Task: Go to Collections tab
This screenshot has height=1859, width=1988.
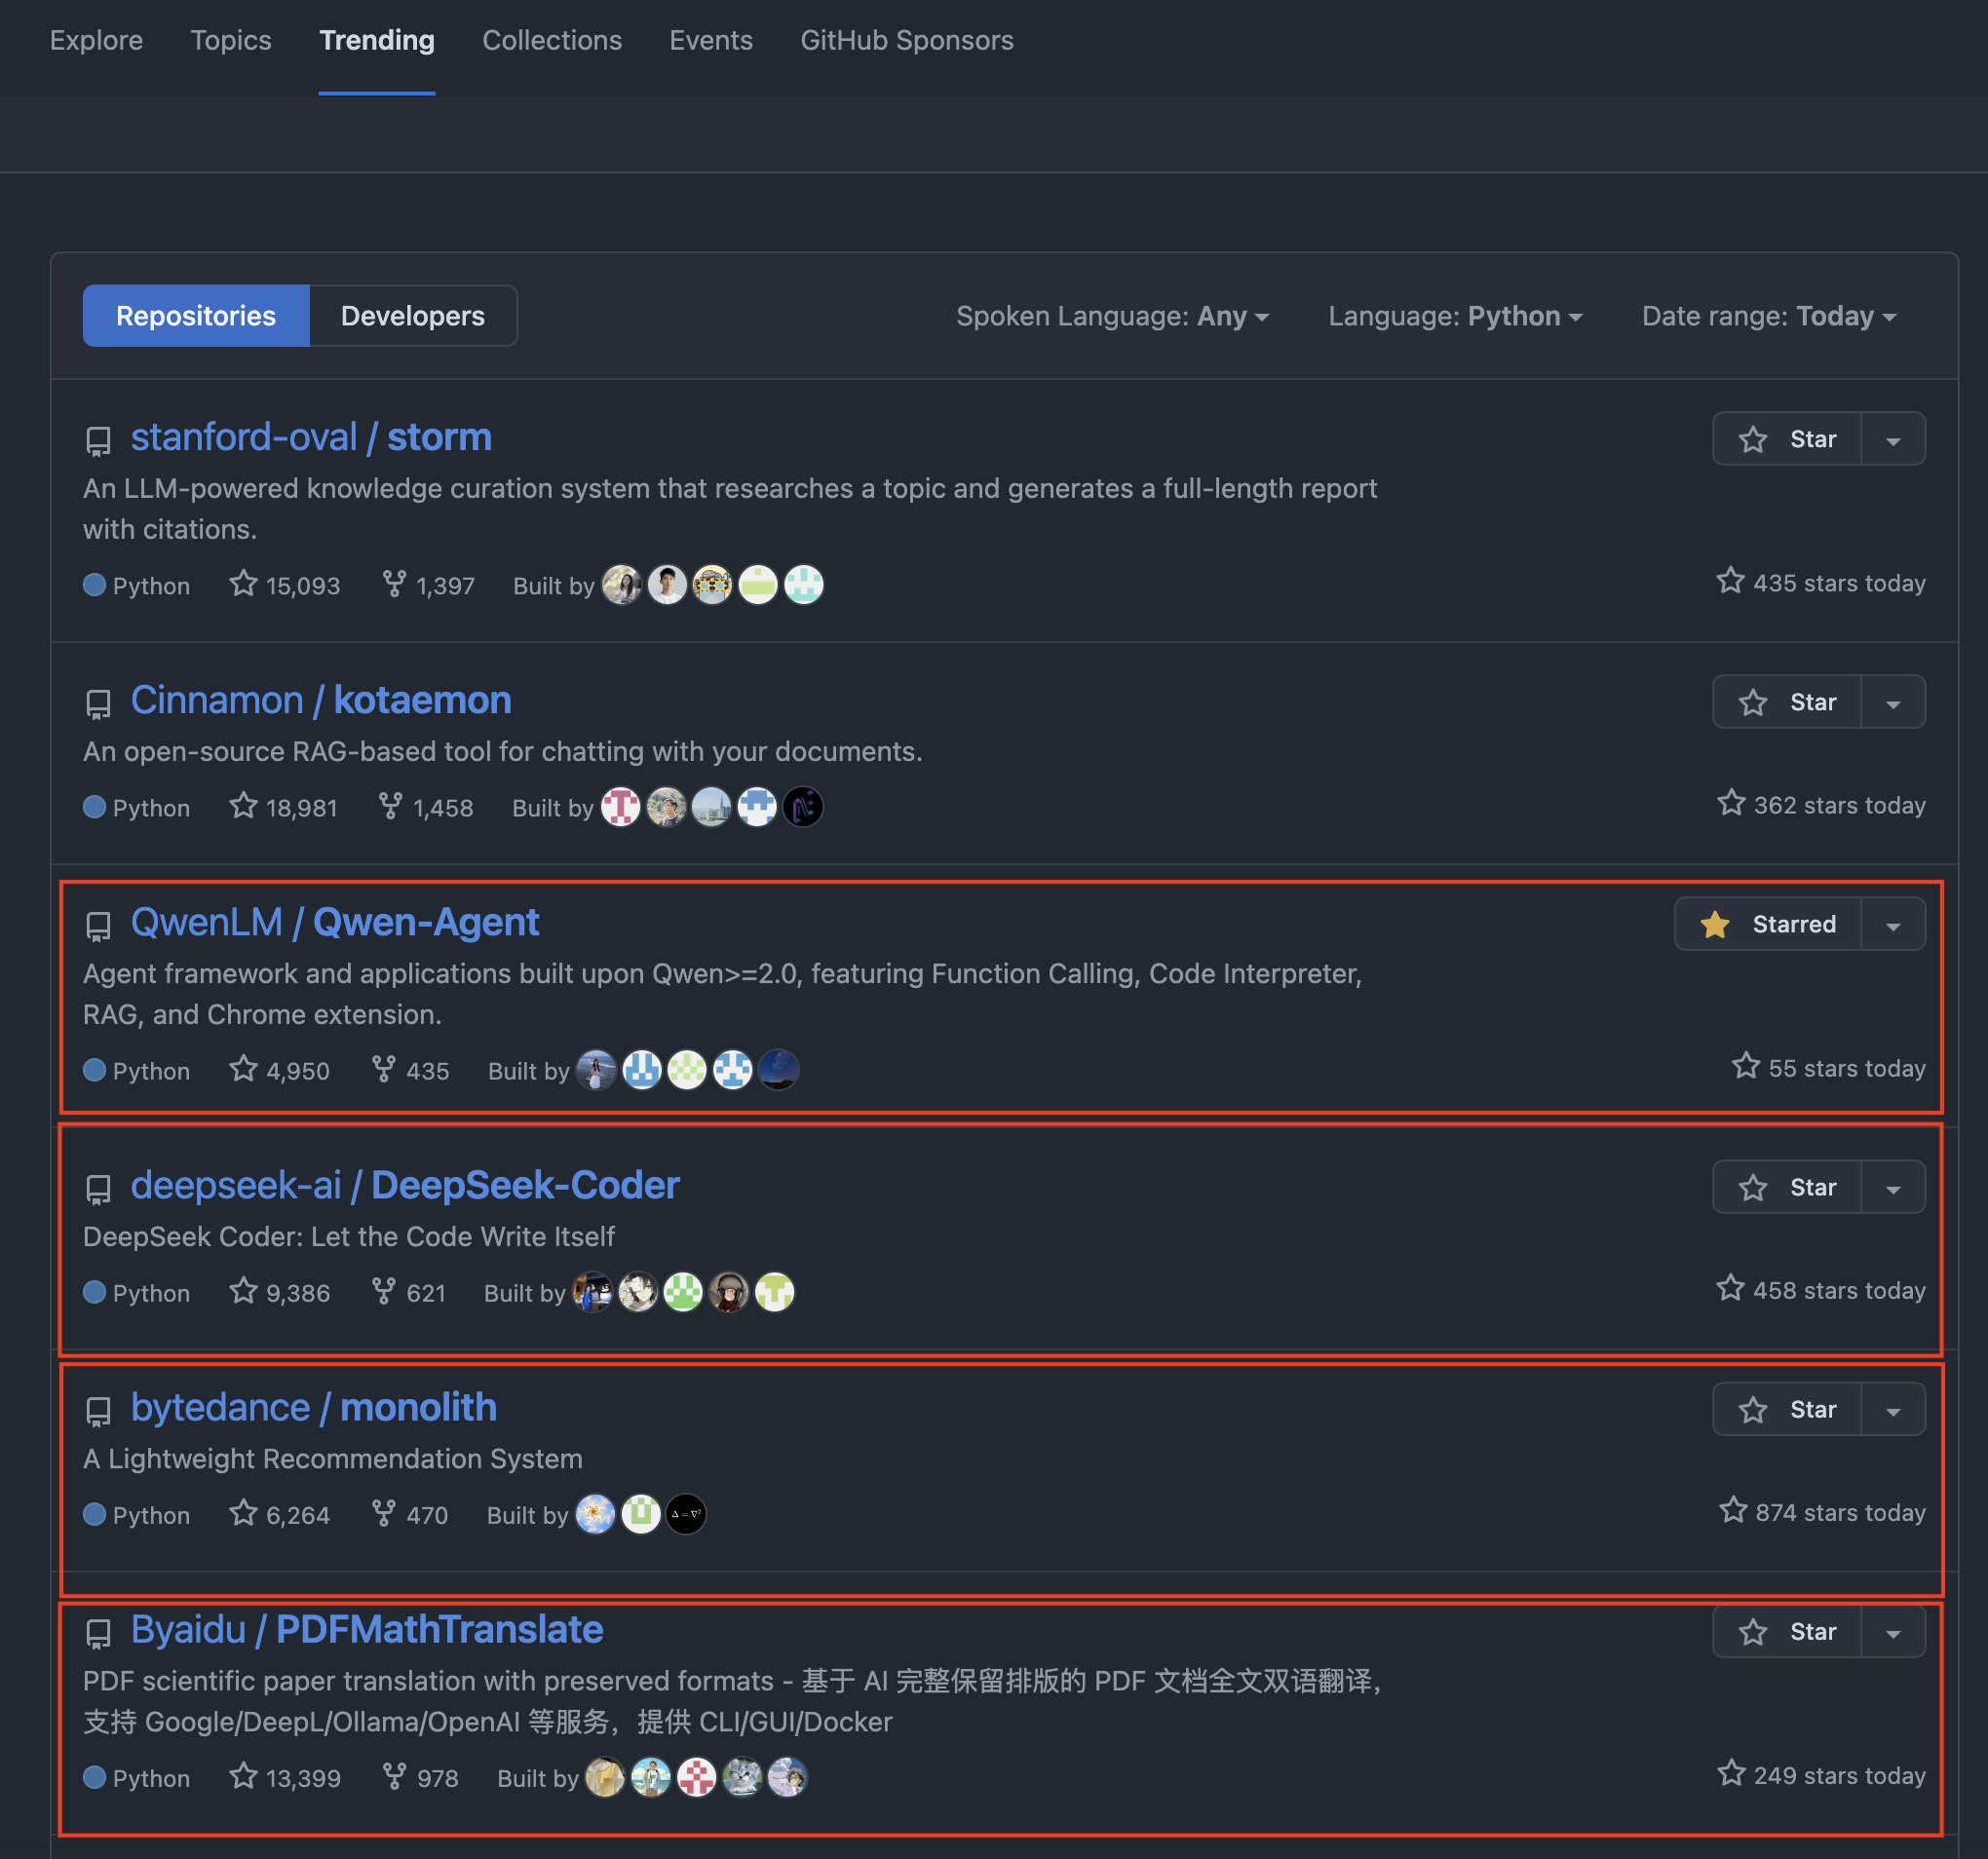Action: (552, 40)
